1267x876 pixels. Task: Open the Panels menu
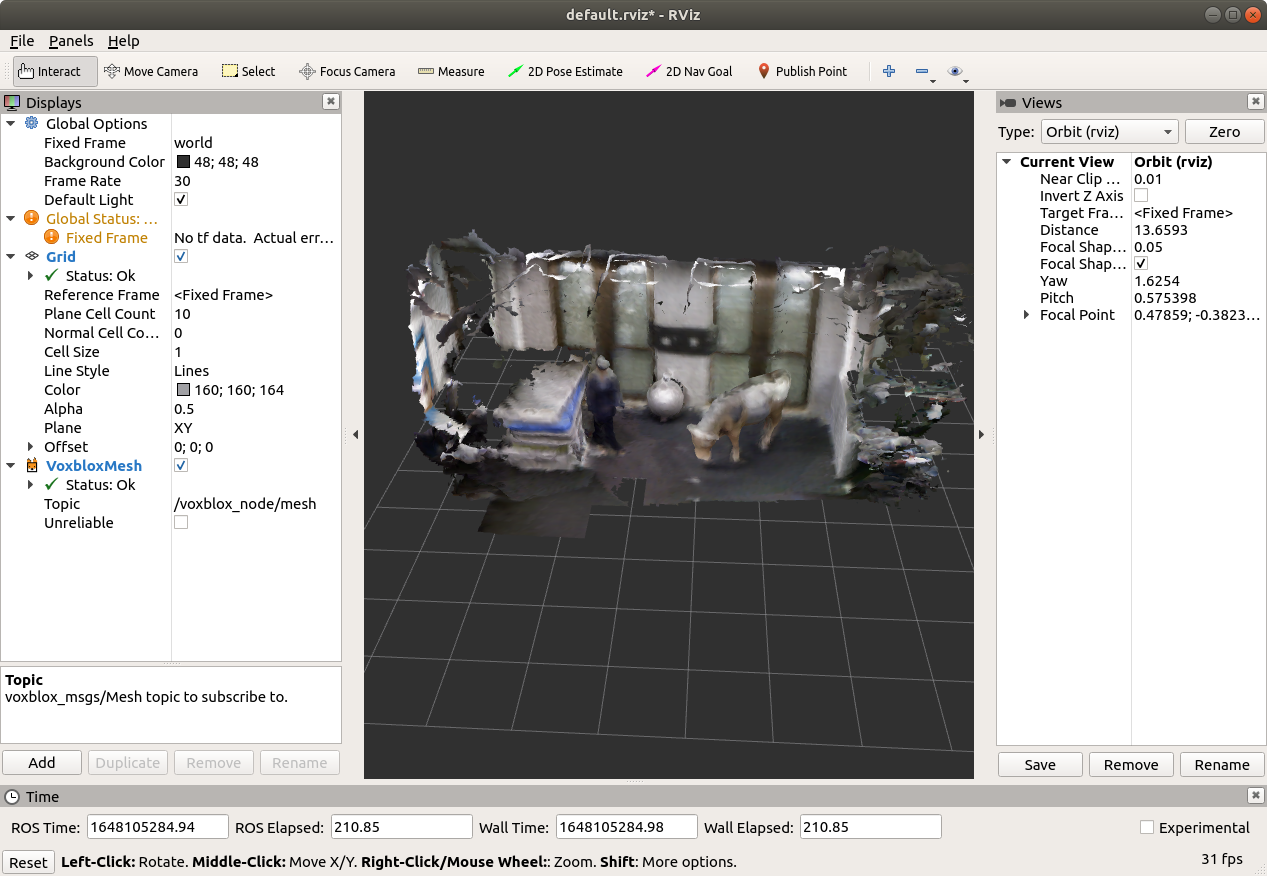tap(71, 41)
